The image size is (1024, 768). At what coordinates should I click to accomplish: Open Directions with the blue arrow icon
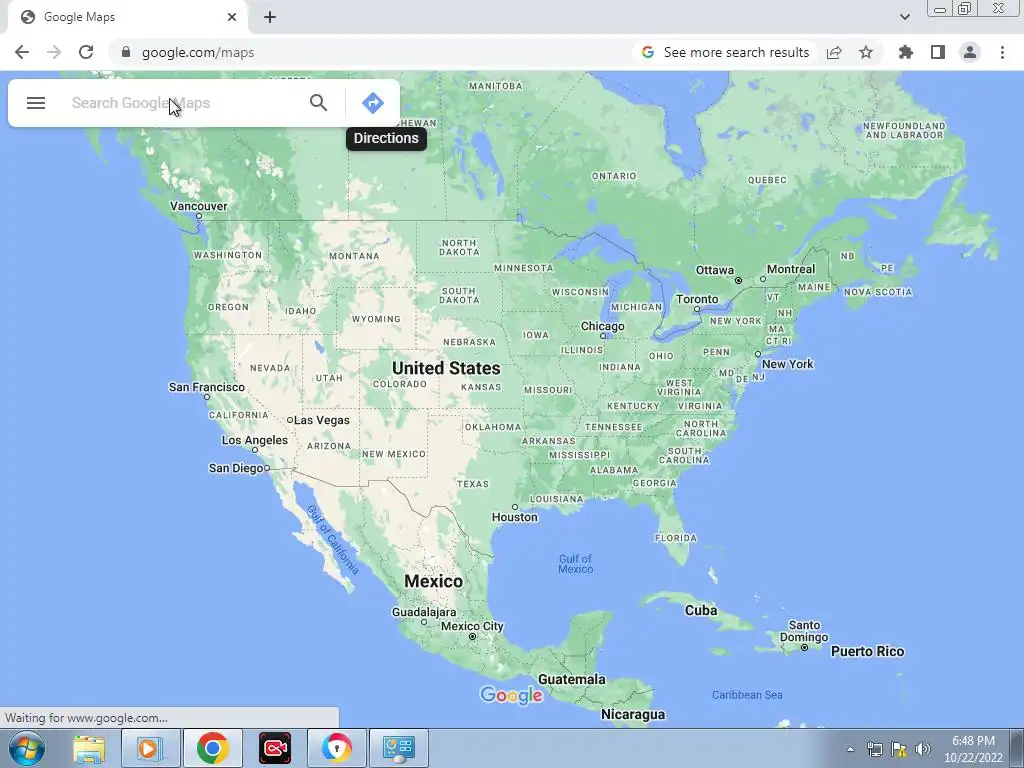[373, 103]
